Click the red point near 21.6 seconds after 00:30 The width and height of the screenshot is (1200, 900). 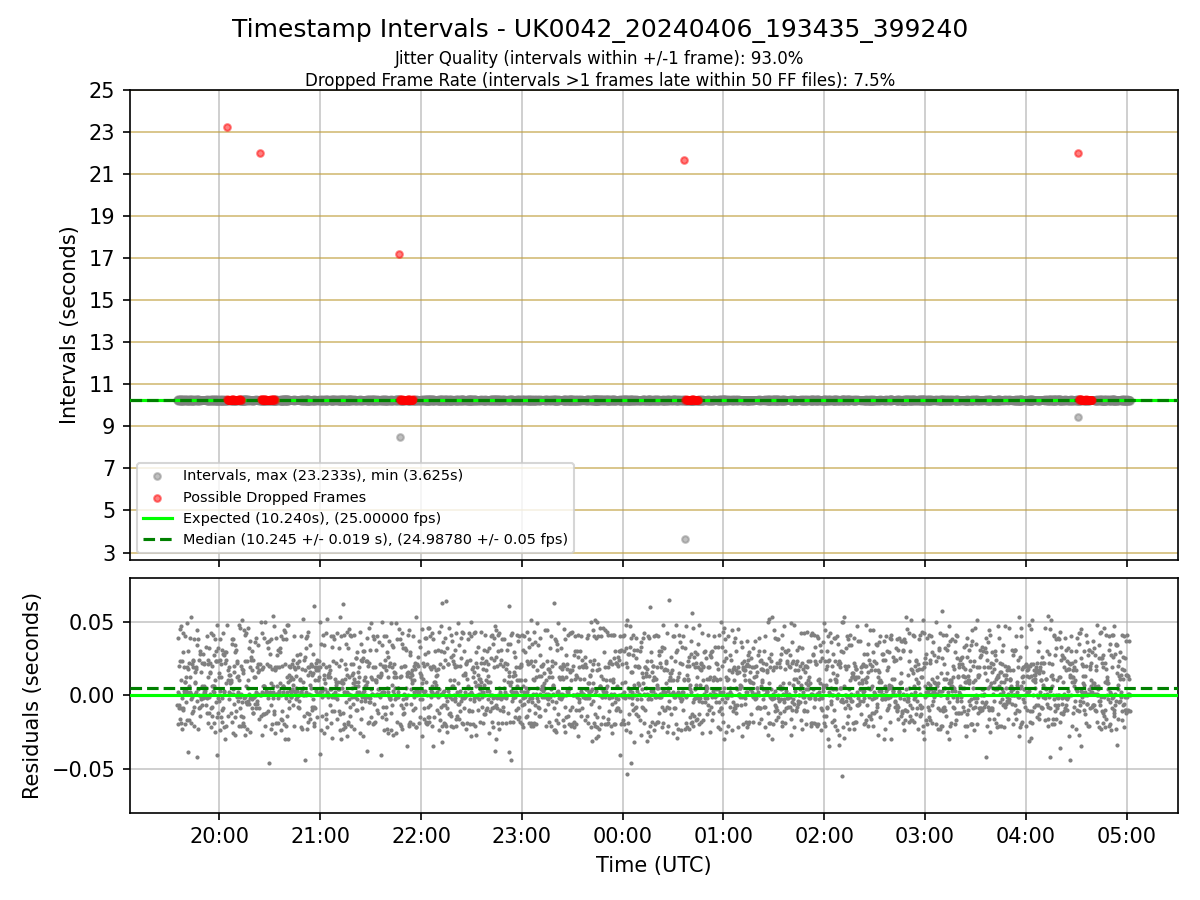tap(684, 160)
